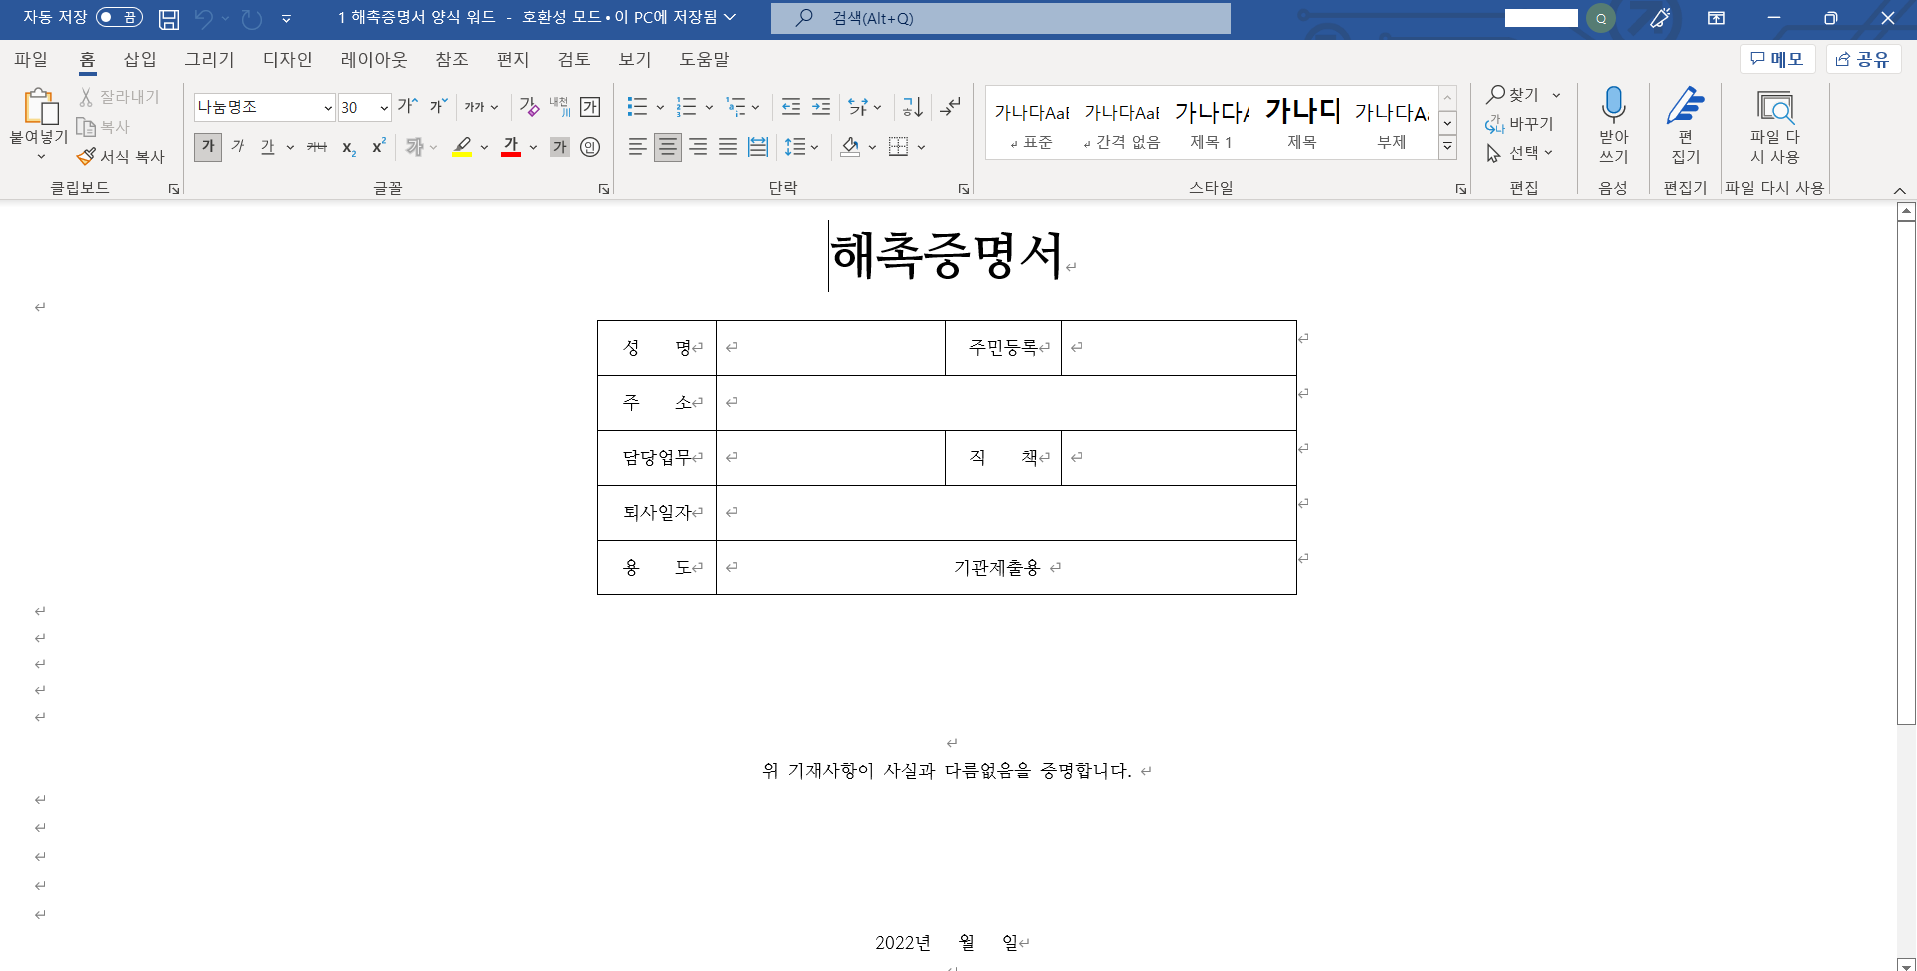Apply red font color

(x=511, y=147)
